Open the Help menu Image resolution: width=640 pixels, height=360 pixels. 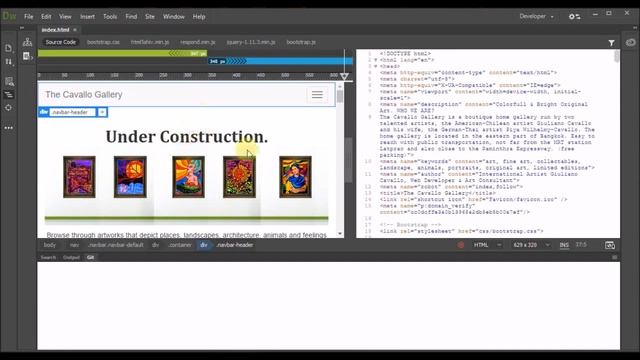pyautogui.click(x=199, y=17)
